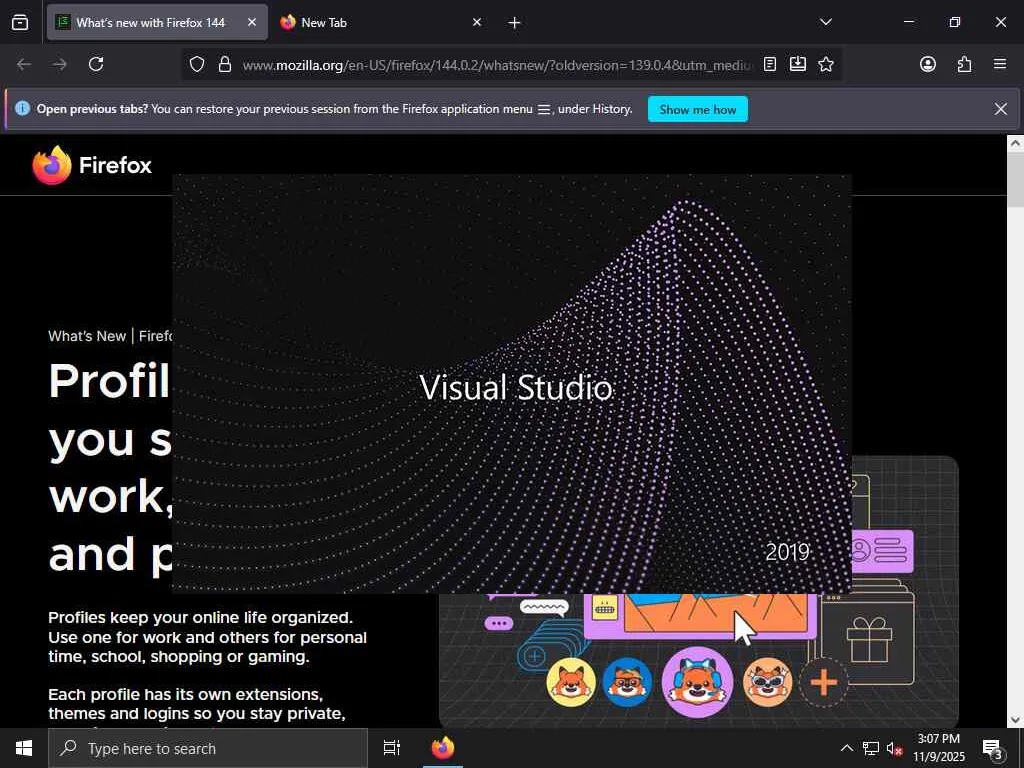The width and height of the screenshot is (1024, 768).
Task: Close the What's new with Firefox tab
Action: click(251, 22)
